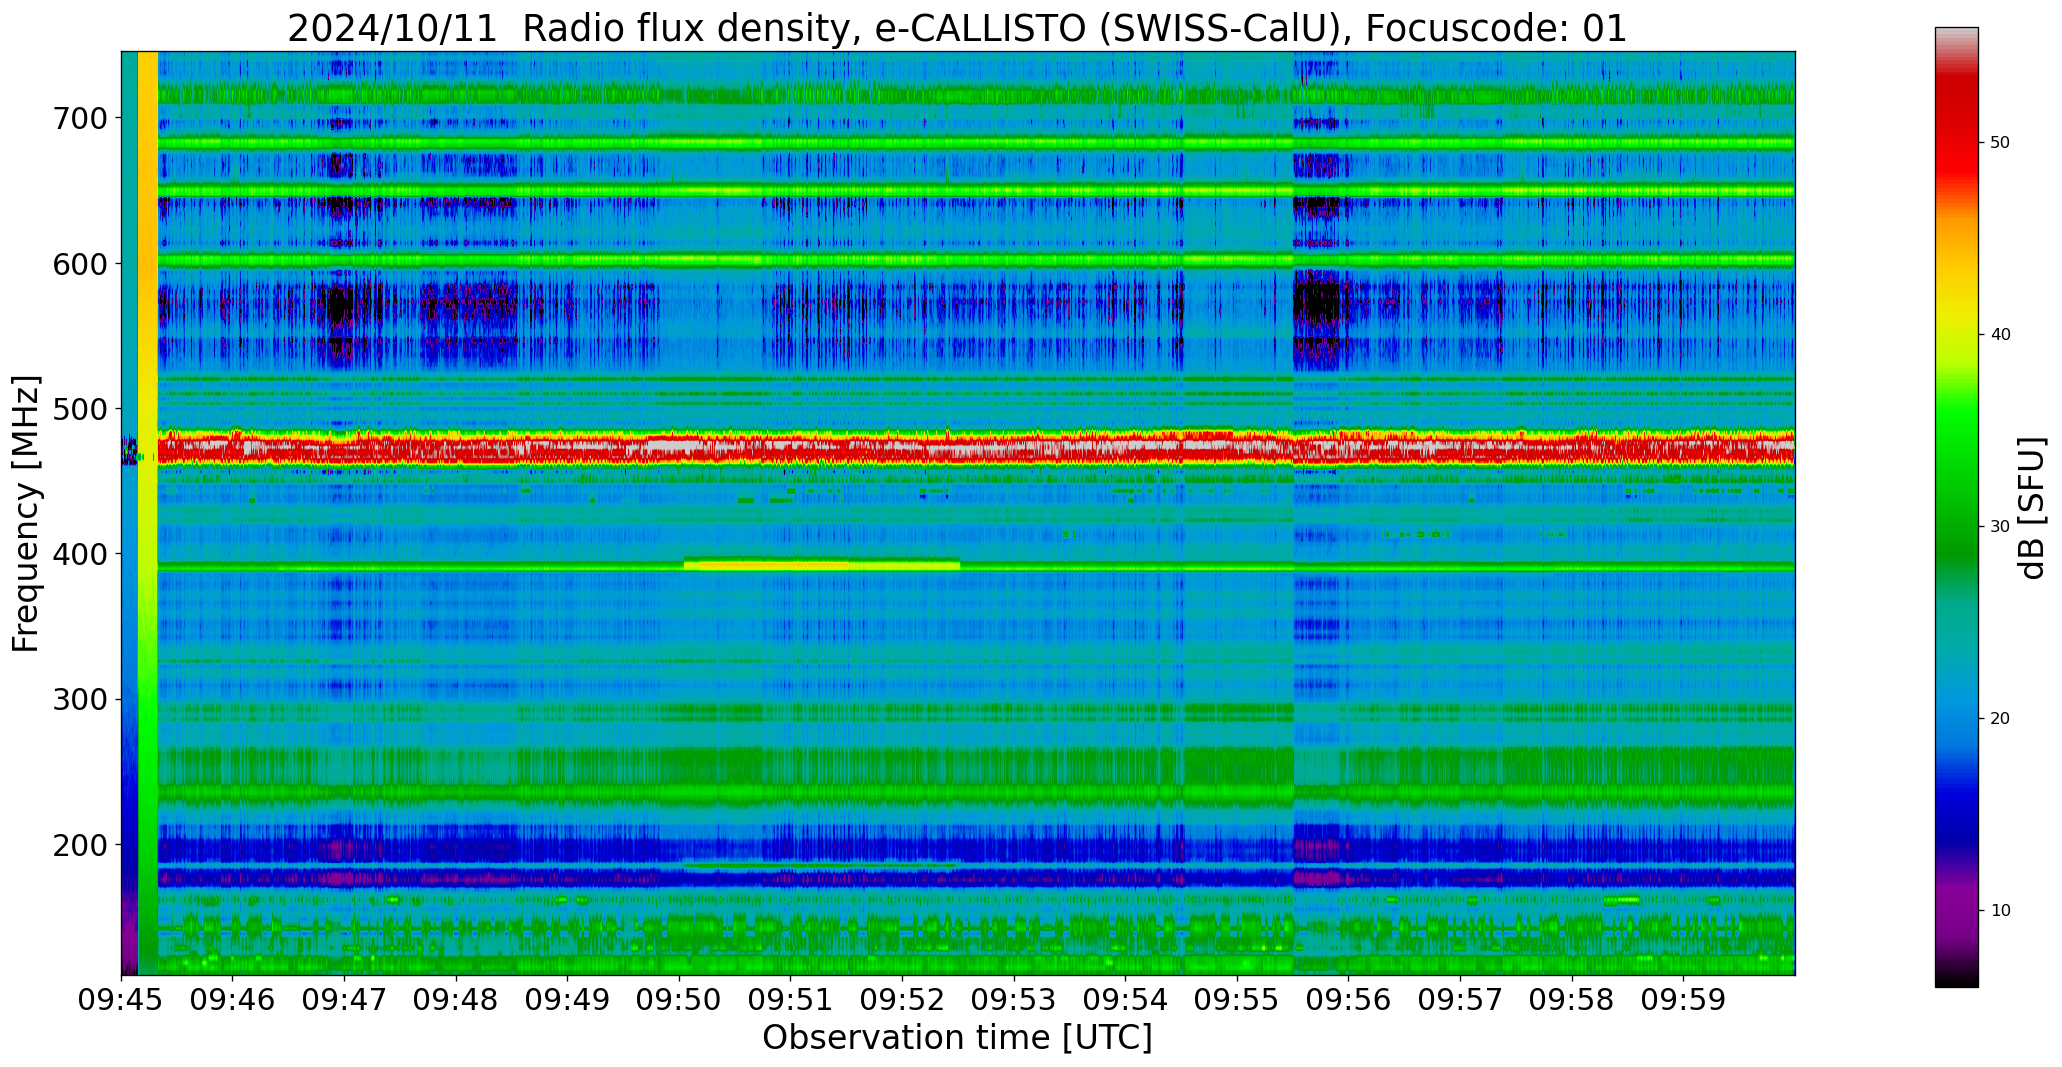This screenshot has width=2062, height=1067.
Task: Click the colorbar tick label 10
Action: point(2000,911)
